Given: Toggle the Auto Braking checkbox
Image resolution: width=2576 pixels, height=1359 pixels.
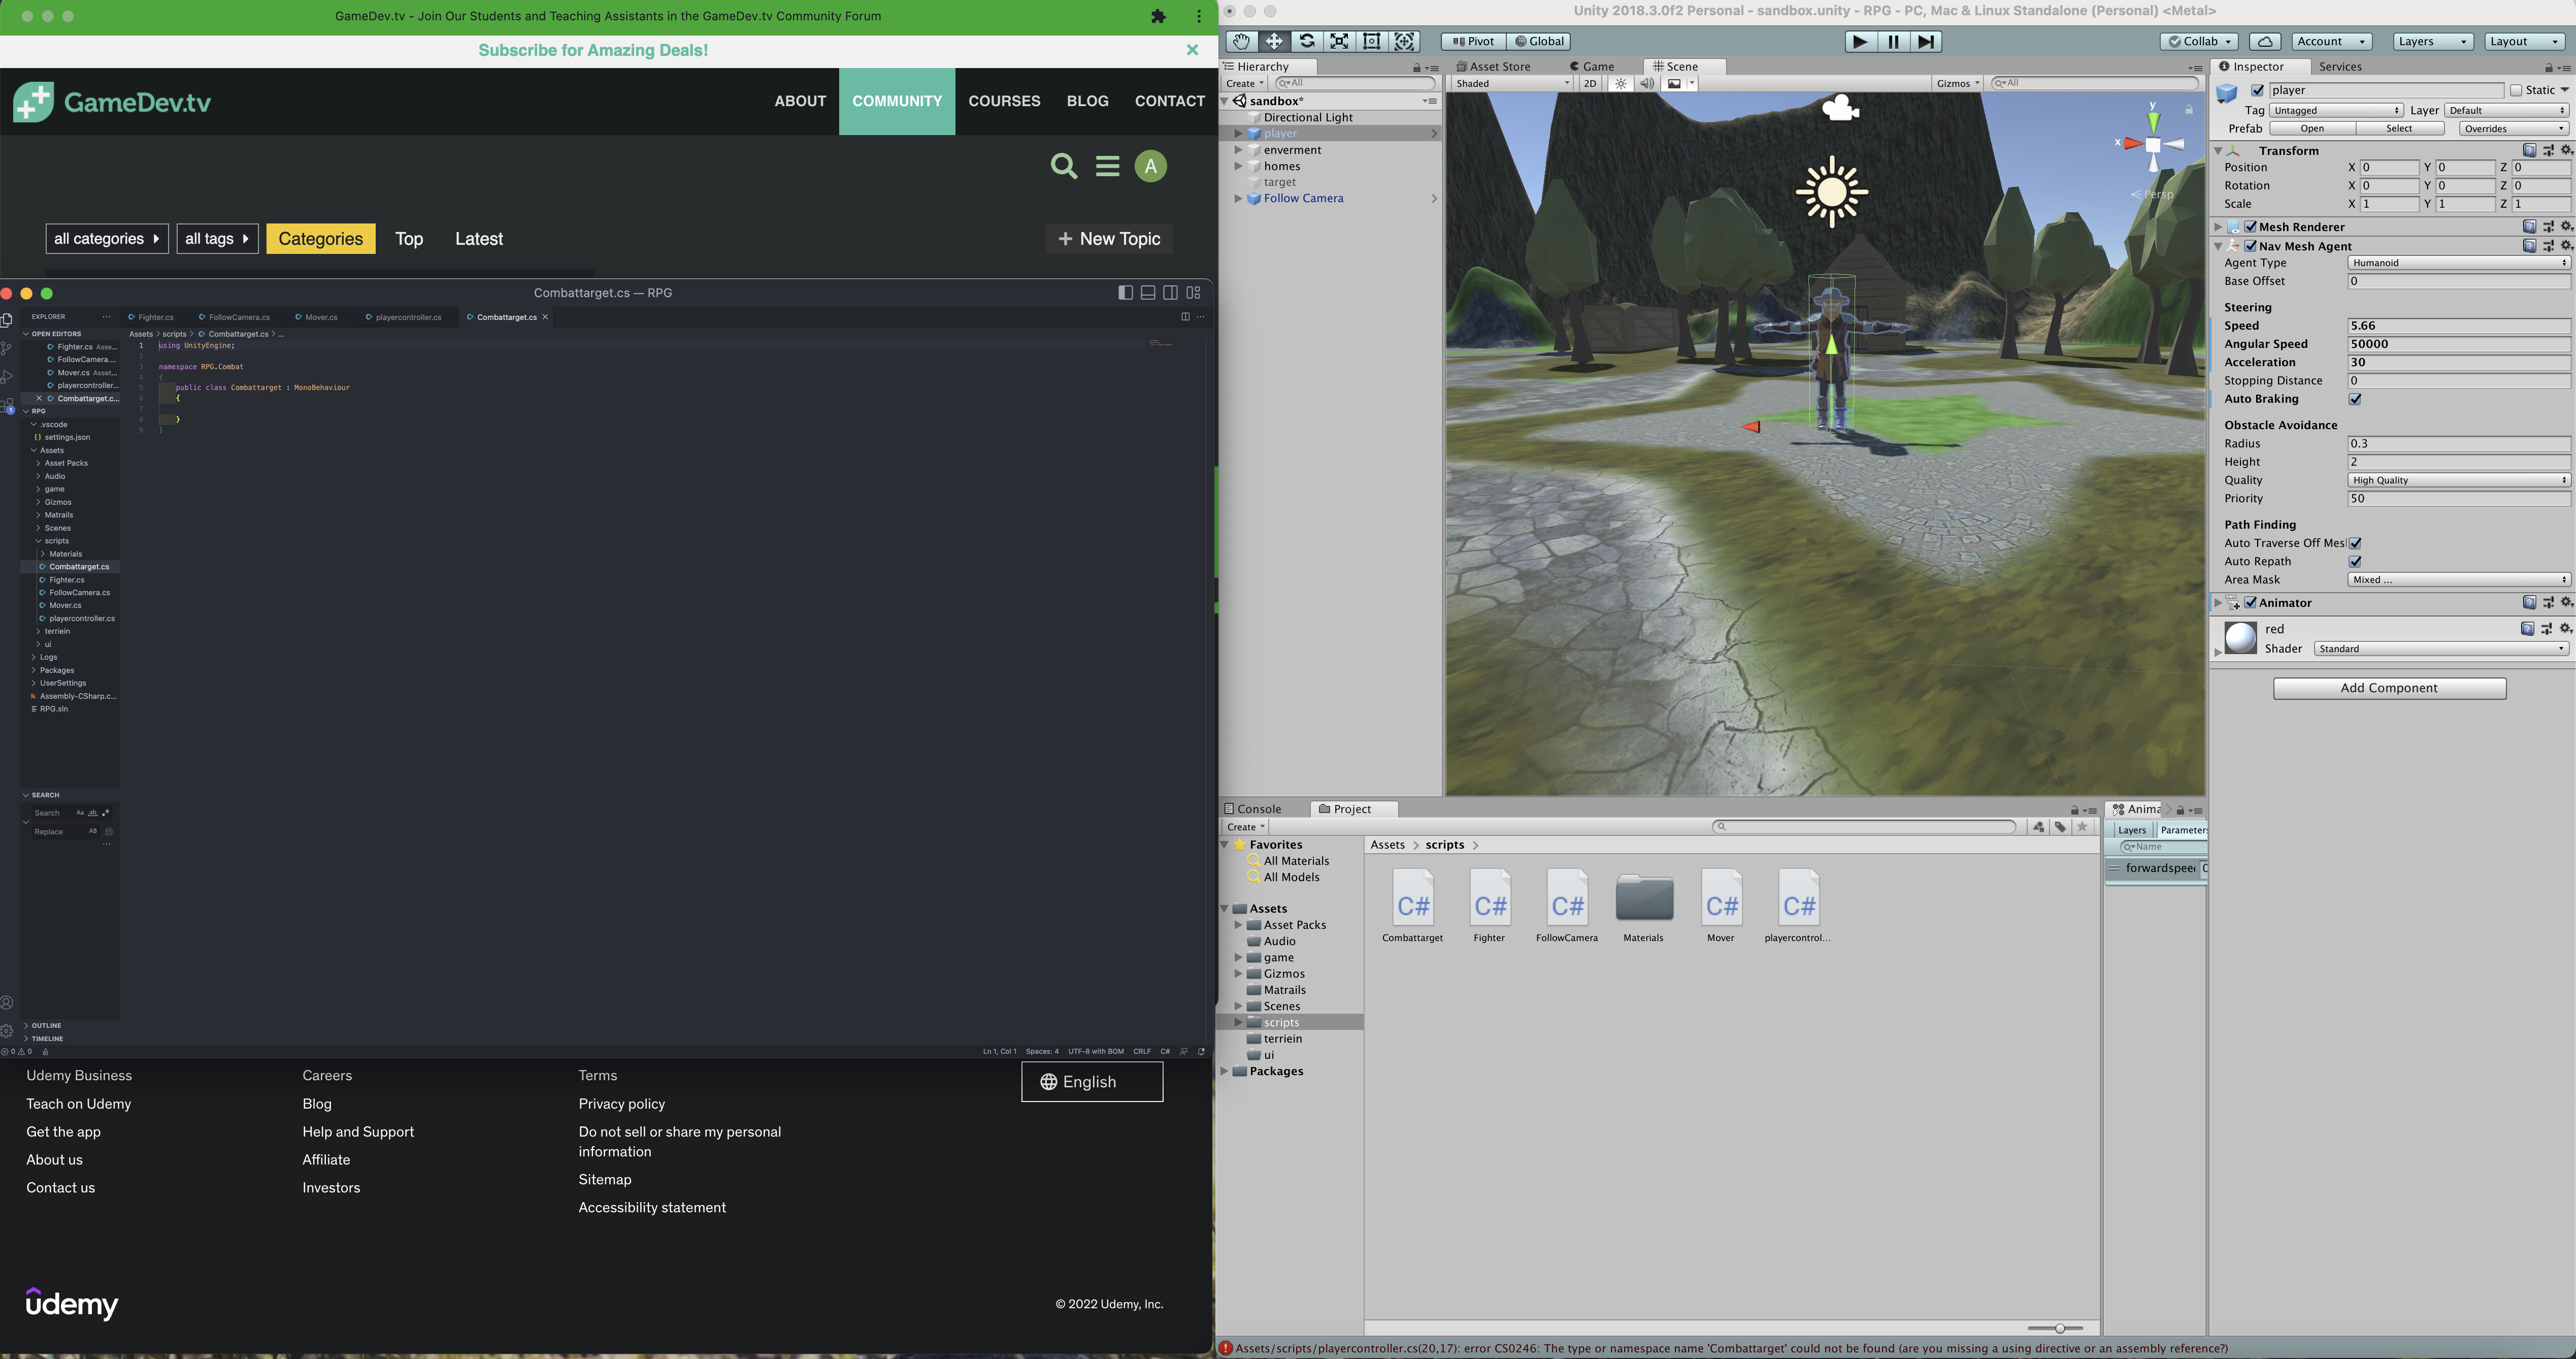Looking at the screenshot, I should click(x=2355, y=399).
